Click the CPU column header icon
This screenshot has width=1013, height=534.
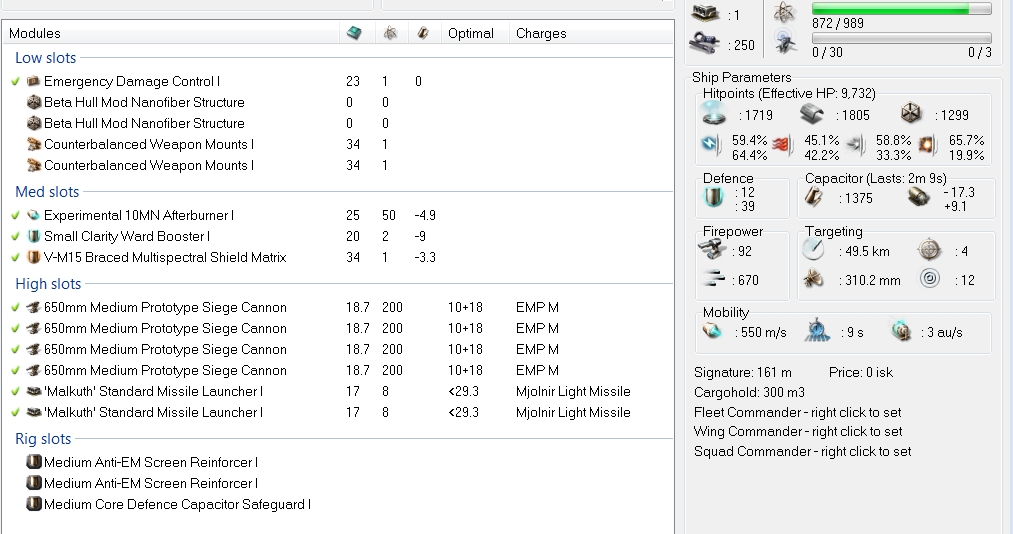(355, 33)
